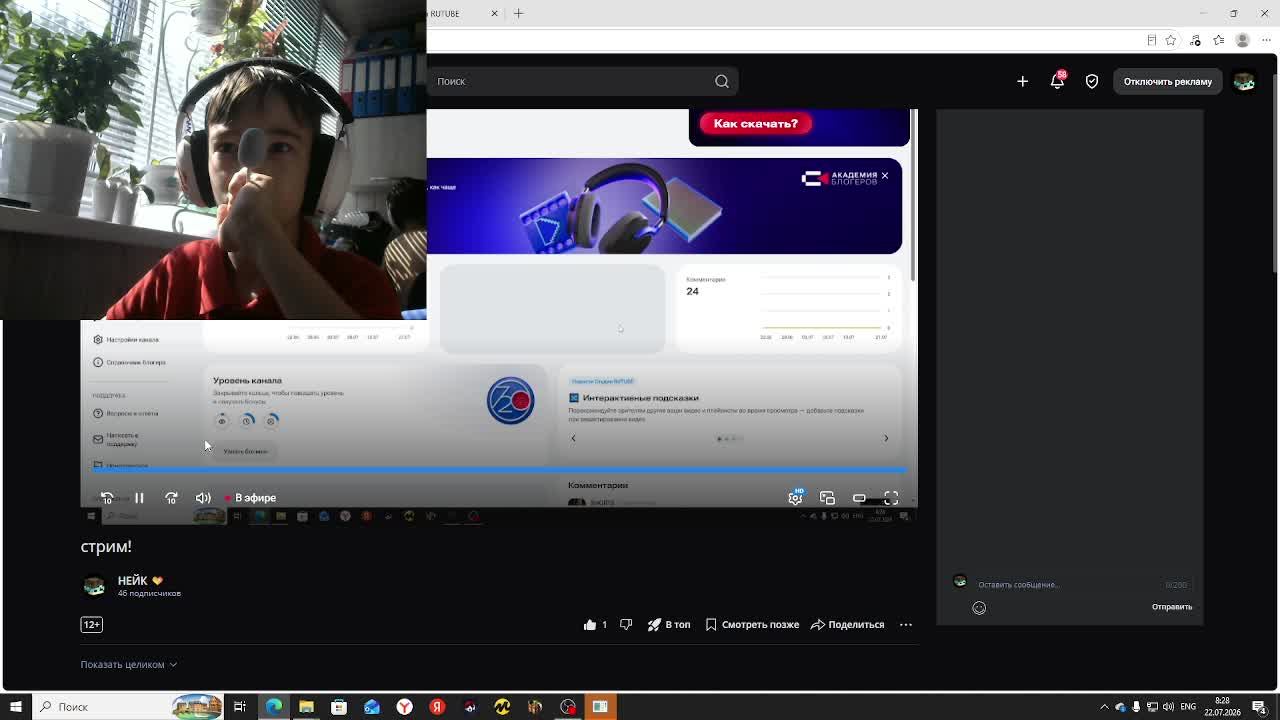The image size is (1280, 720).
Task: Switch player to theater mode
Action: click(x=859, y=498)
